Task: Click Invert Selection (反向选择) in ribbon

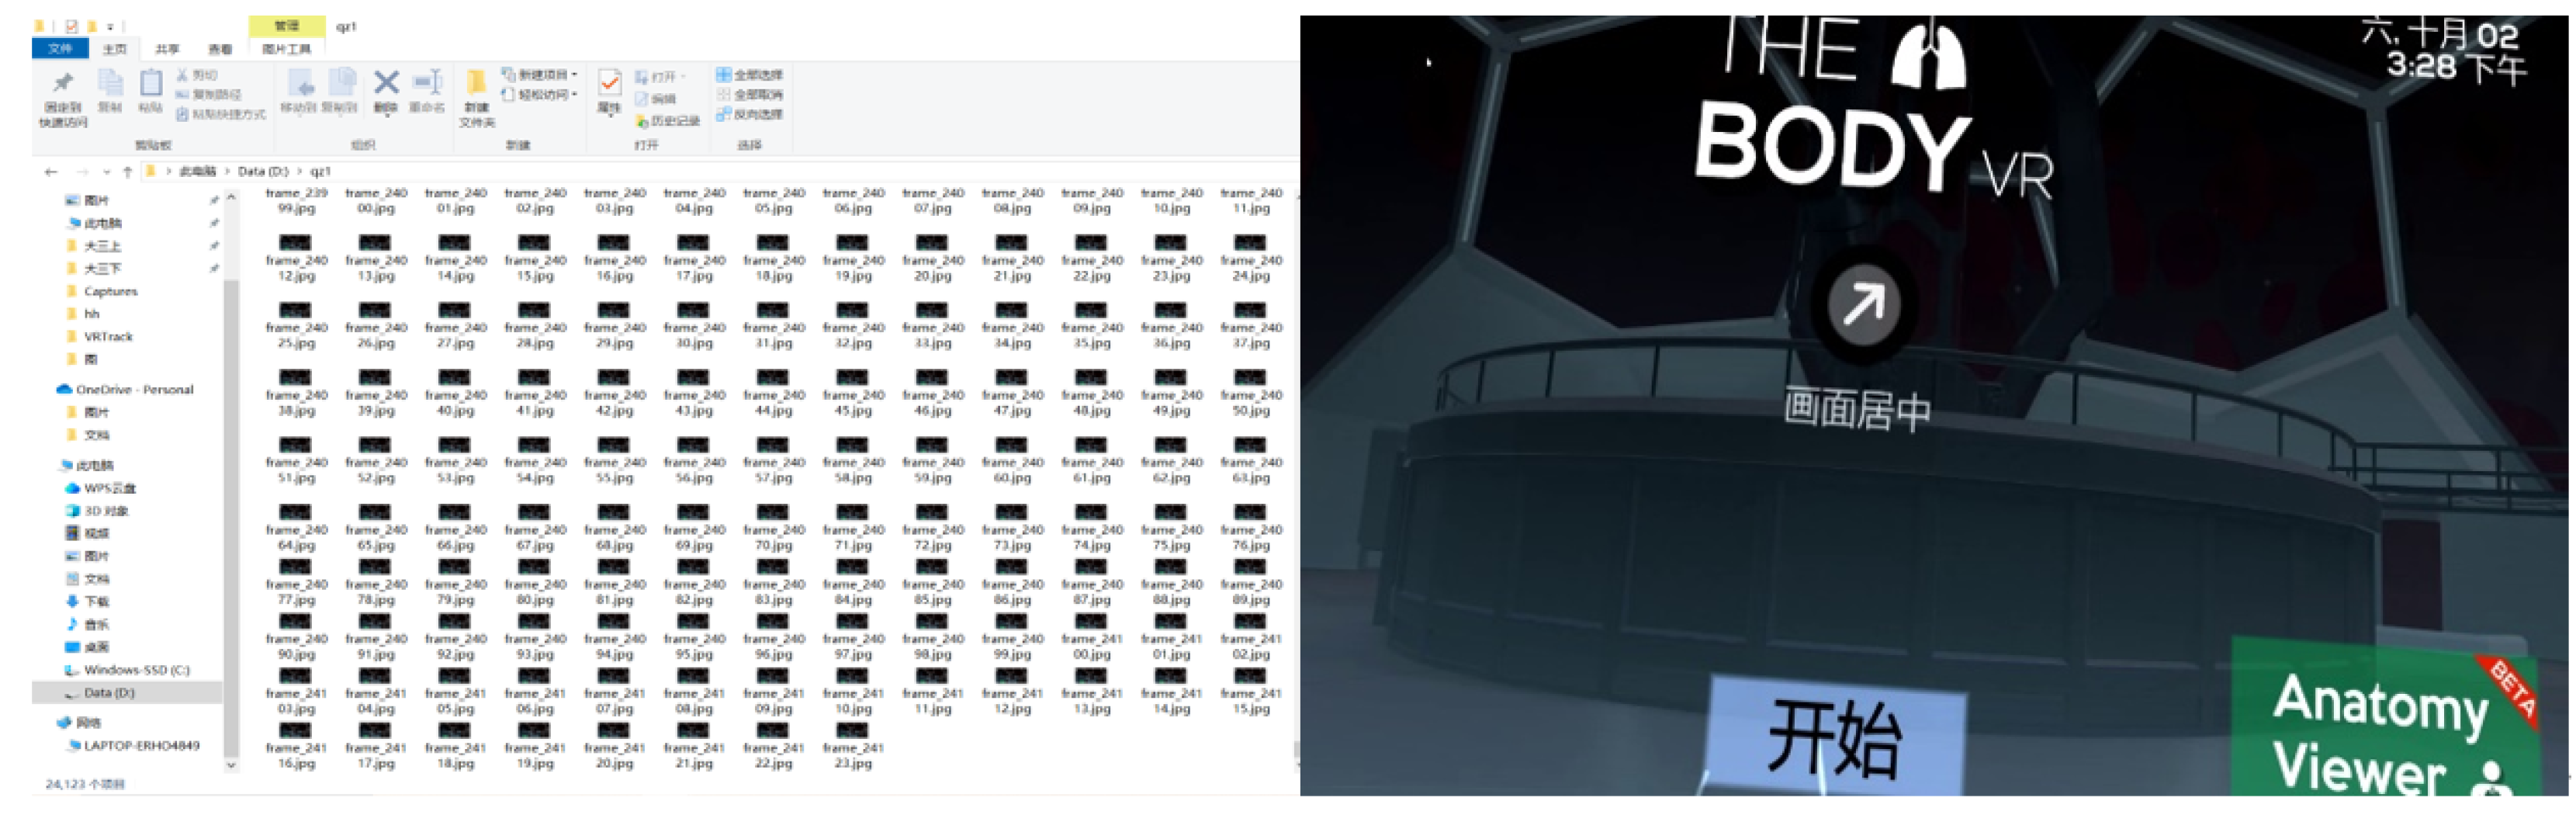Action: pos(749,115)
